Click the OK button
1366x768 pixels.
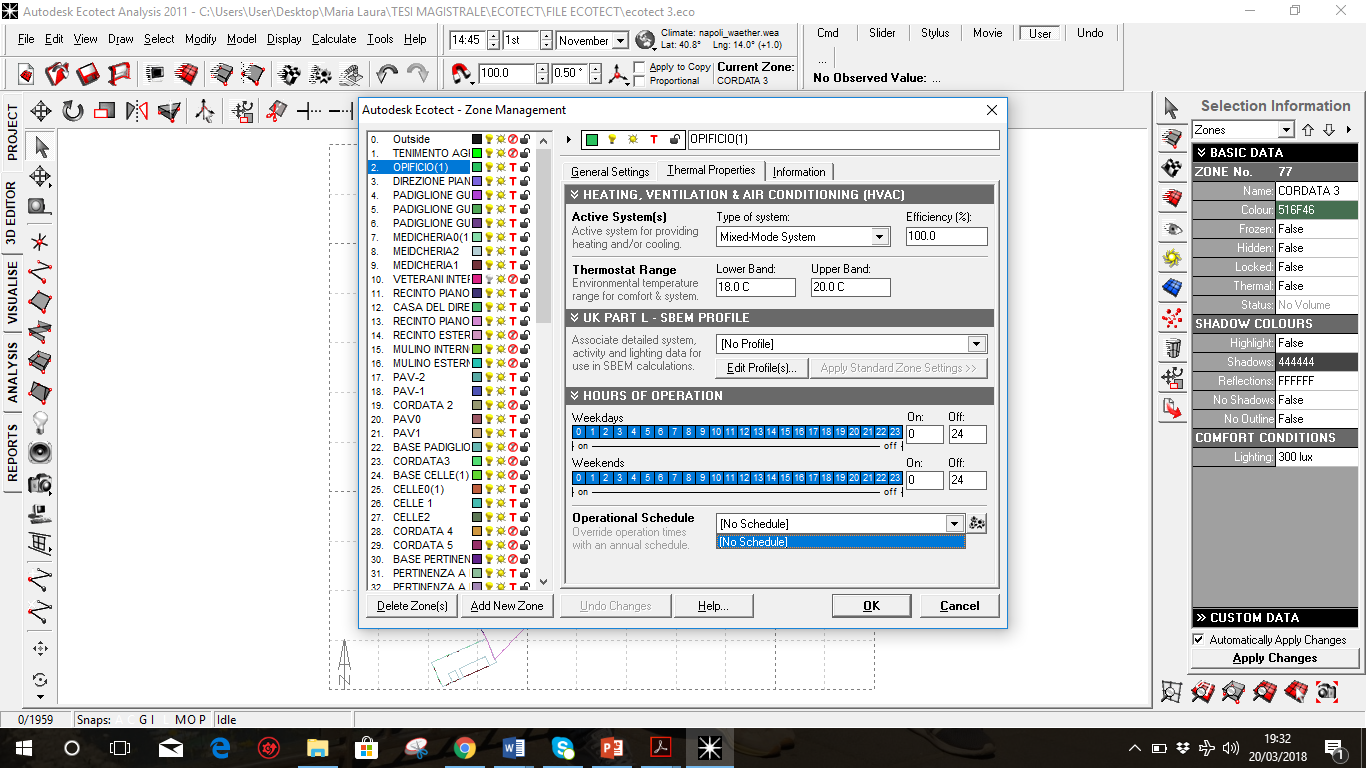coord(871,606)
